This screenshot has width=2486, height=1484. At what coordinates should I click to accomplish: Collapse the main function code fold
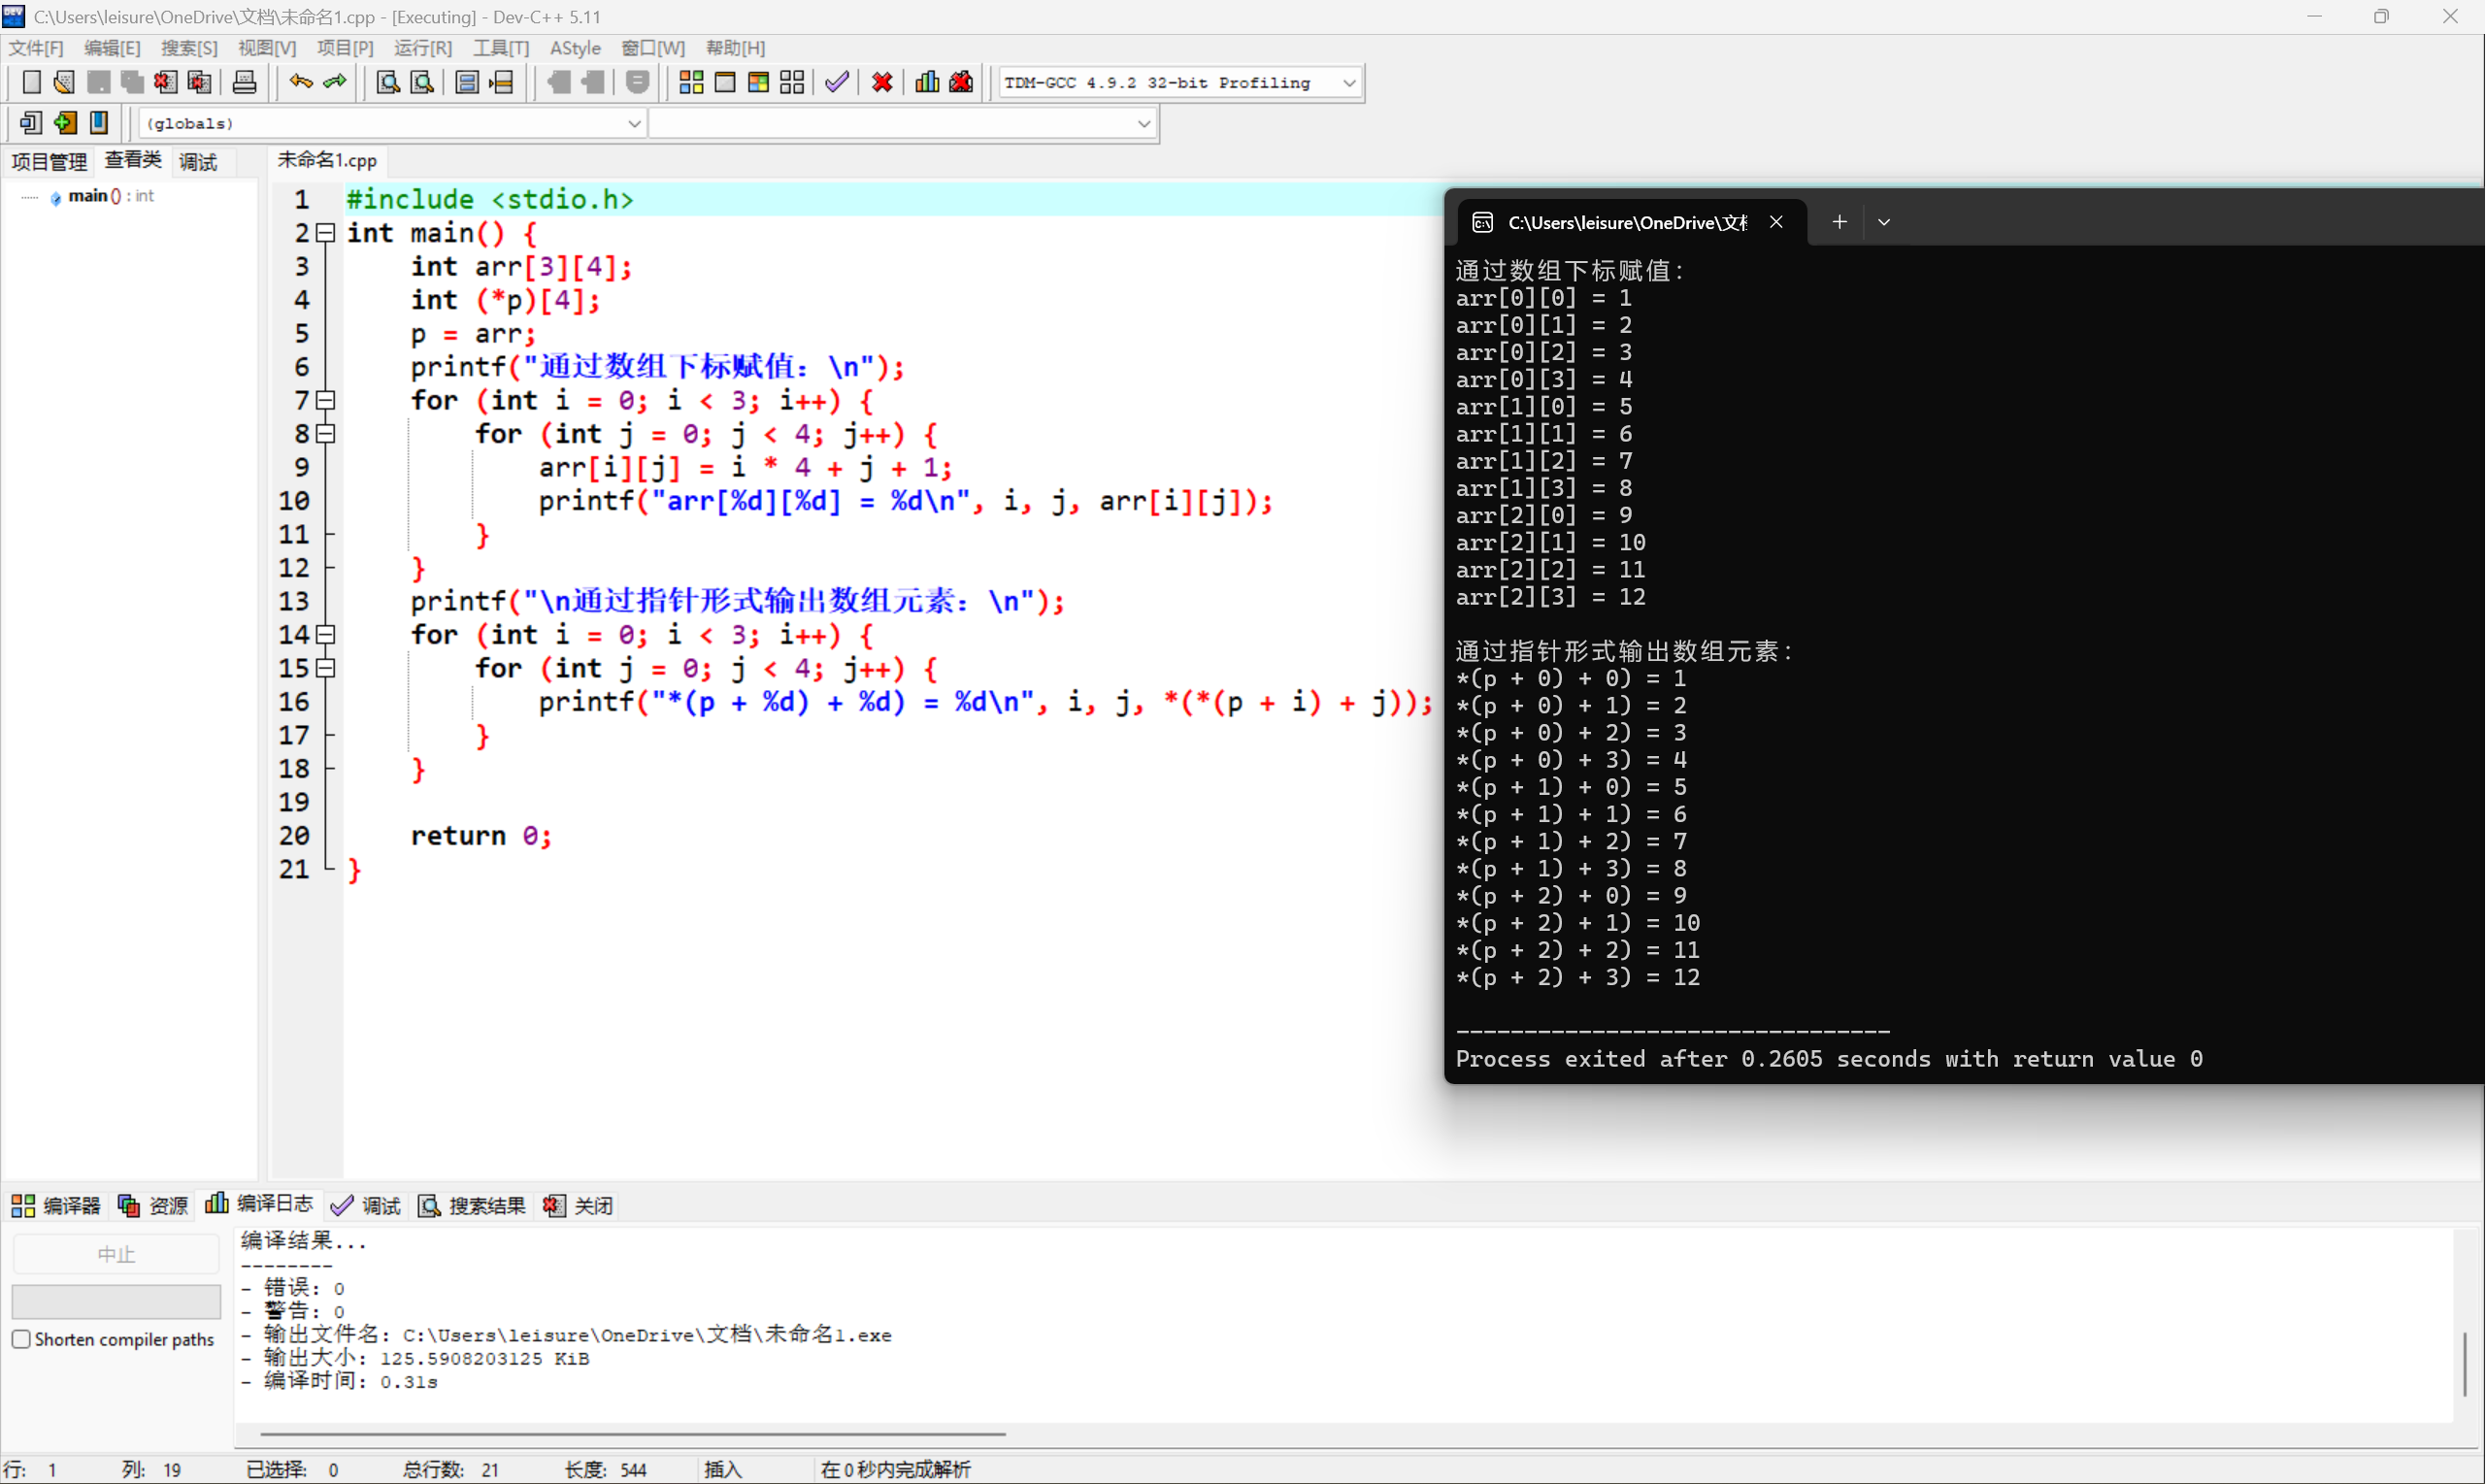click(324, 232)
